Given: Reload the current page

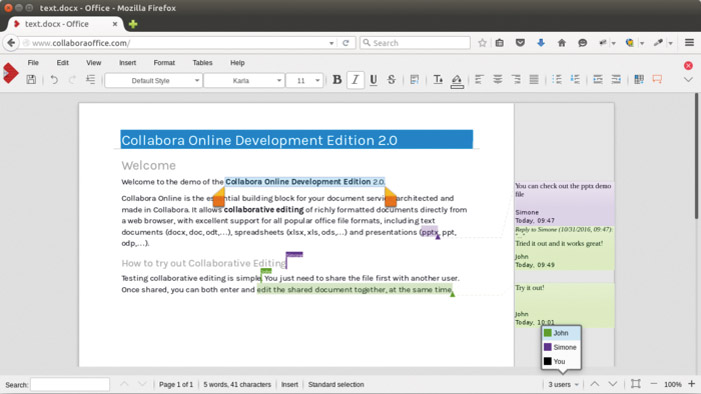Looking at the screenshot, I should click(x=346, y=43).
